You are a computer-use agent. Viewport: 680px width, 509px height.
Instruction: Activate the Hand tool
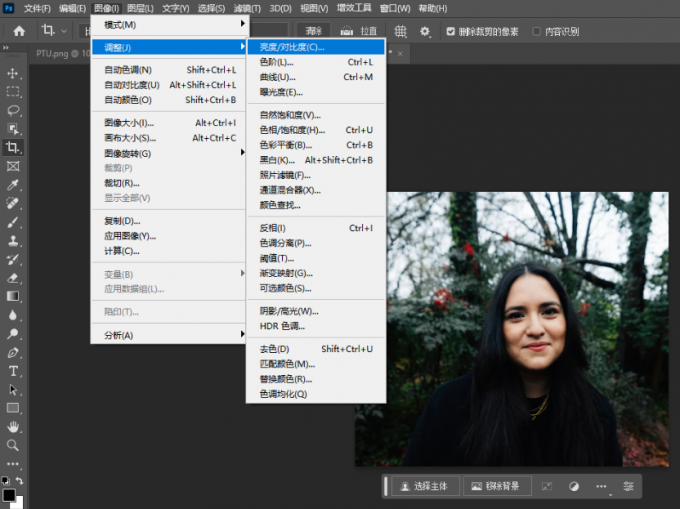(x=13, y=427)
